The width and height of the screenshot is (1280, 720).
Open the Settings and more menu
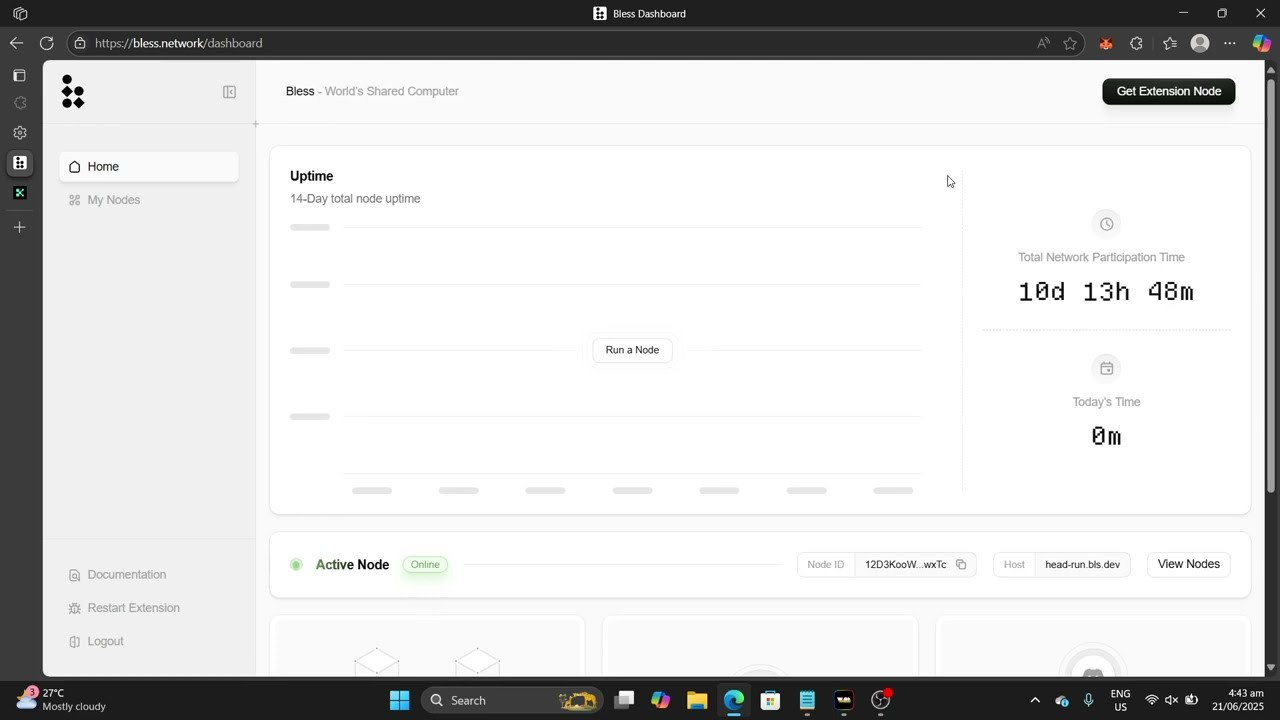1230,43
